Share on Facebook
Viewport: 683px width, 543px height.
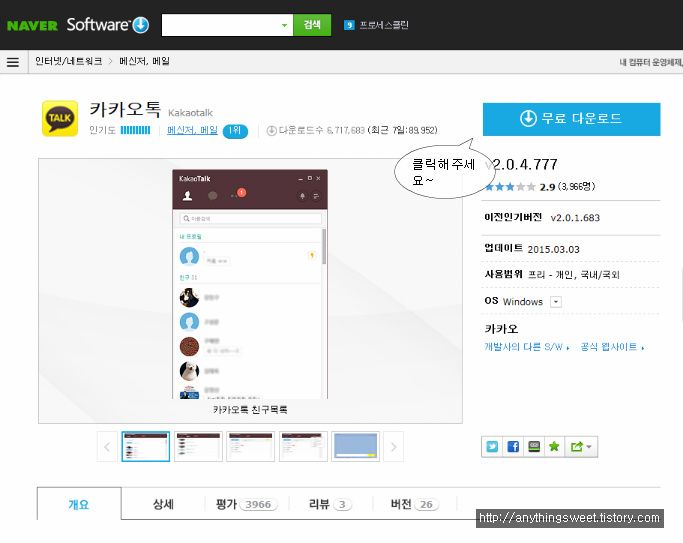coord(513,447)
